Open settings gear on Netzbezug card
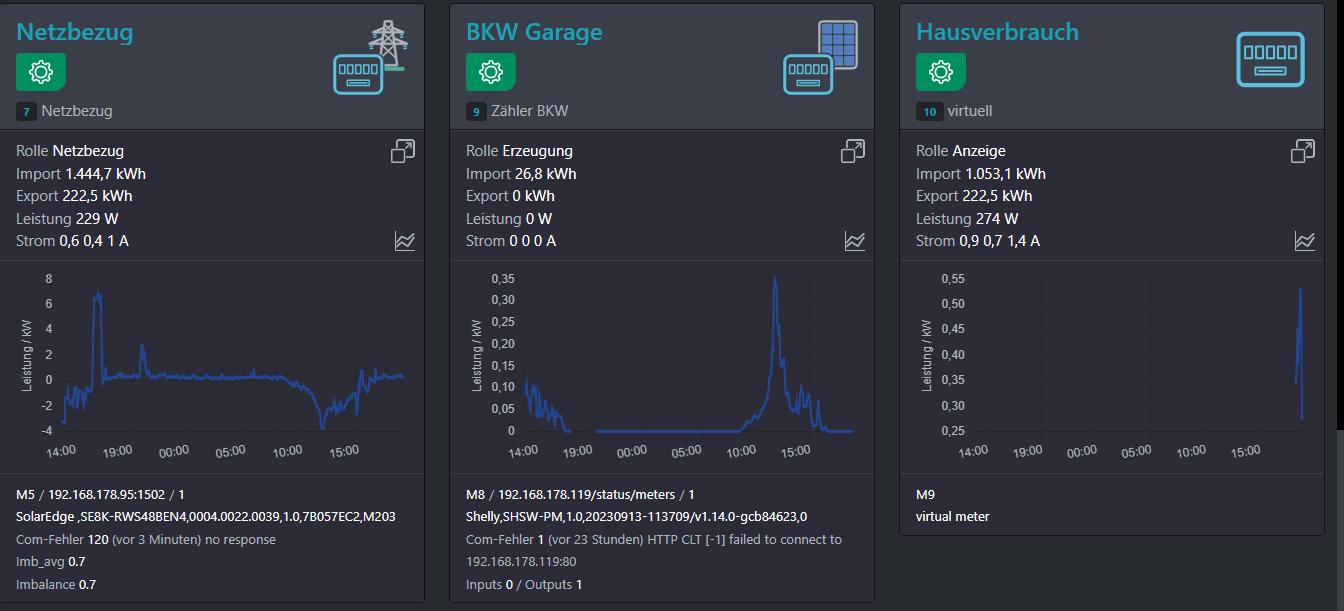Viewport: 1344px width, 611px height. pos(41,72)
